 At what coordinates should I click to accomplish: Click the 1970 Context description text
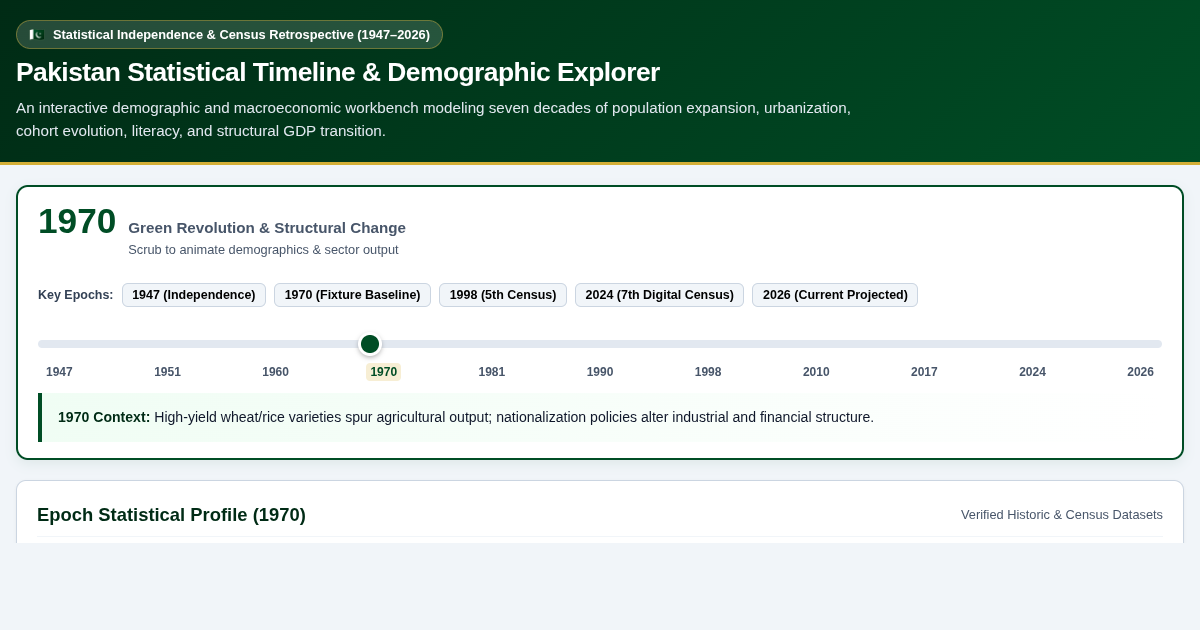[x=466, y=417]
